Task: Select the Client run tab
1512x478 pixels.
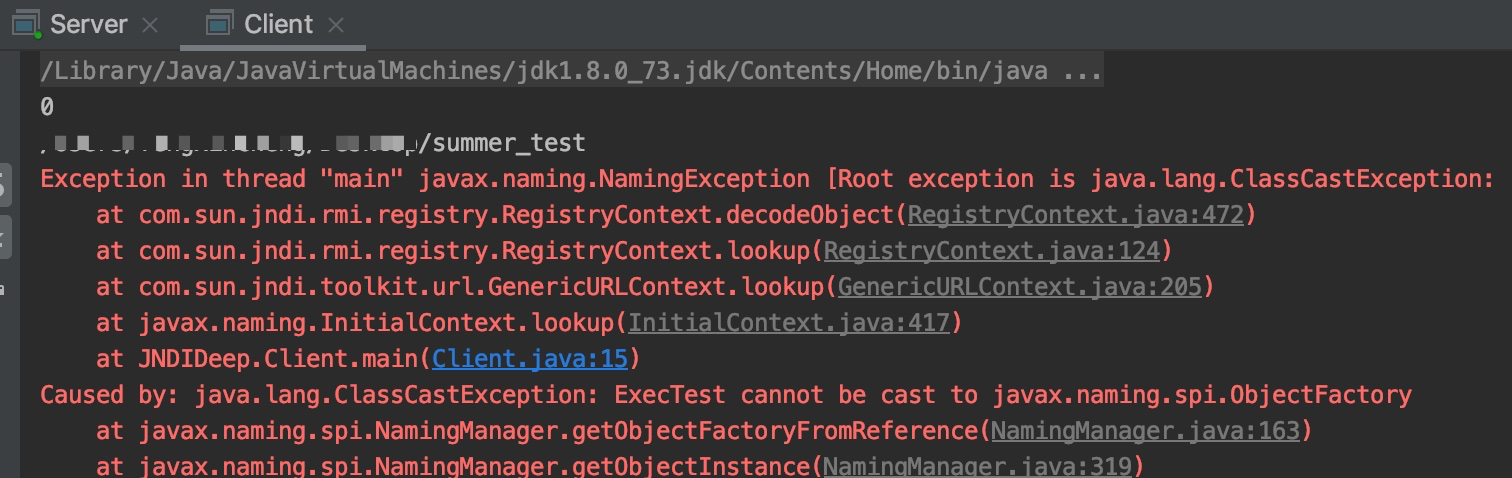Action: (x=278, y=24)
